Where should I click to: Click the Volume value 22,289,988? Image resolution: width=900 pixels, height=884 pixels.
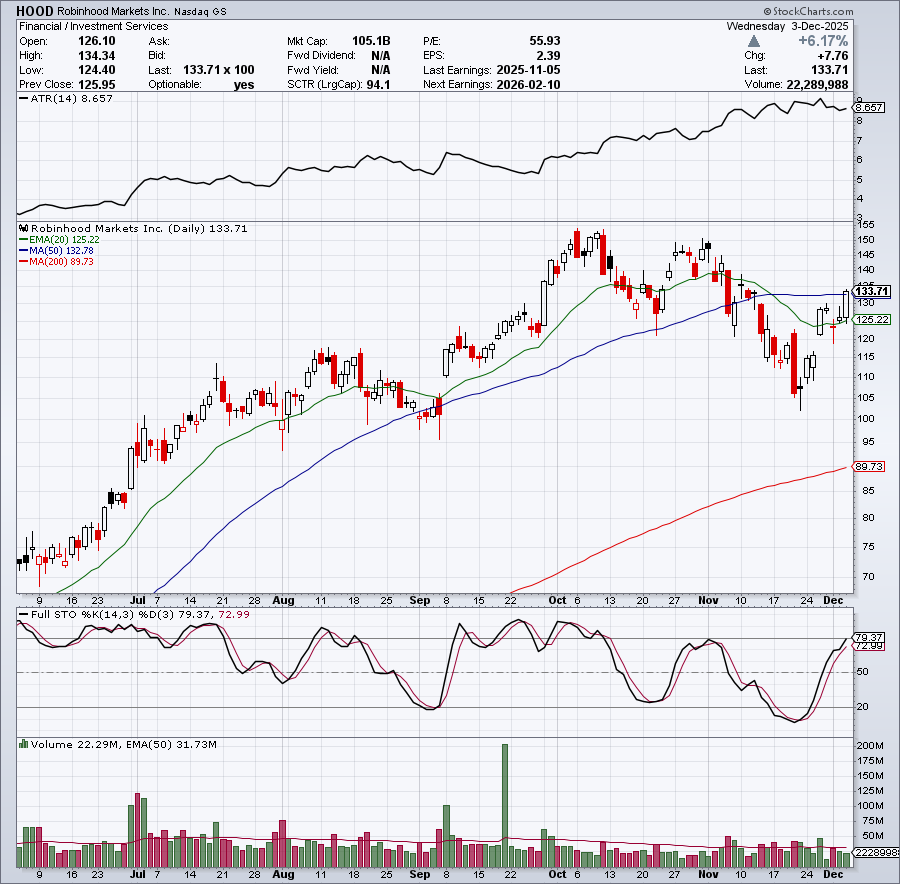point(817,84)
